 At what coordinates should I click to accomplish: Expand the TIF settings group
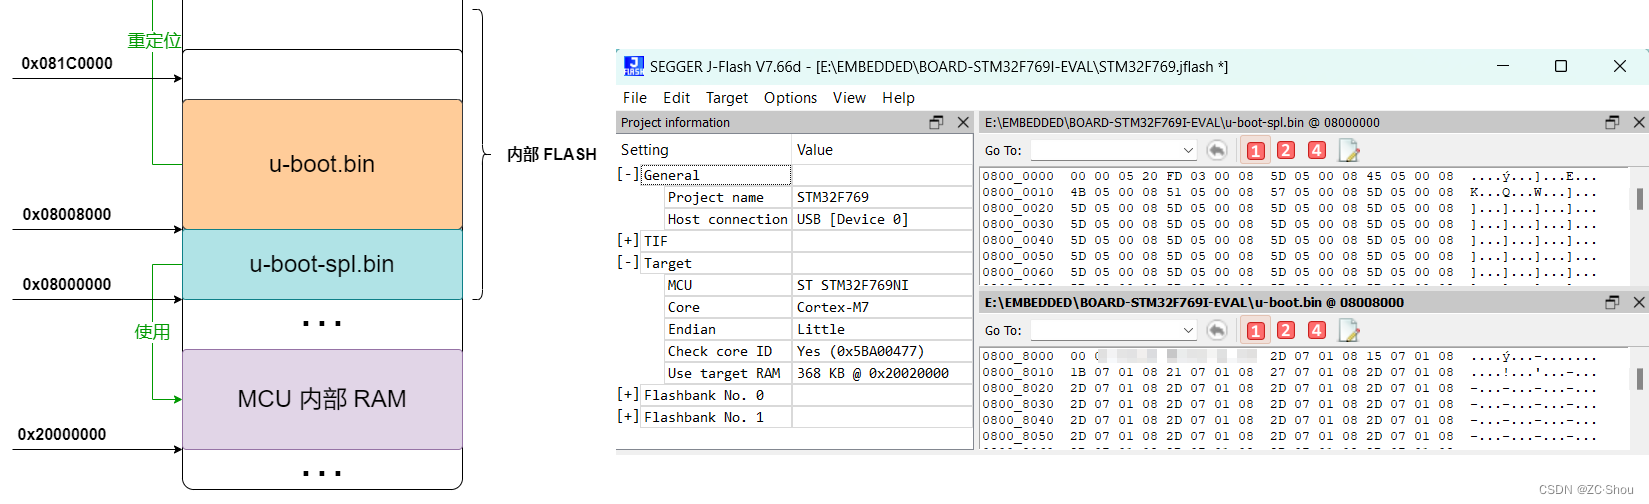click(x=628, y=241)
